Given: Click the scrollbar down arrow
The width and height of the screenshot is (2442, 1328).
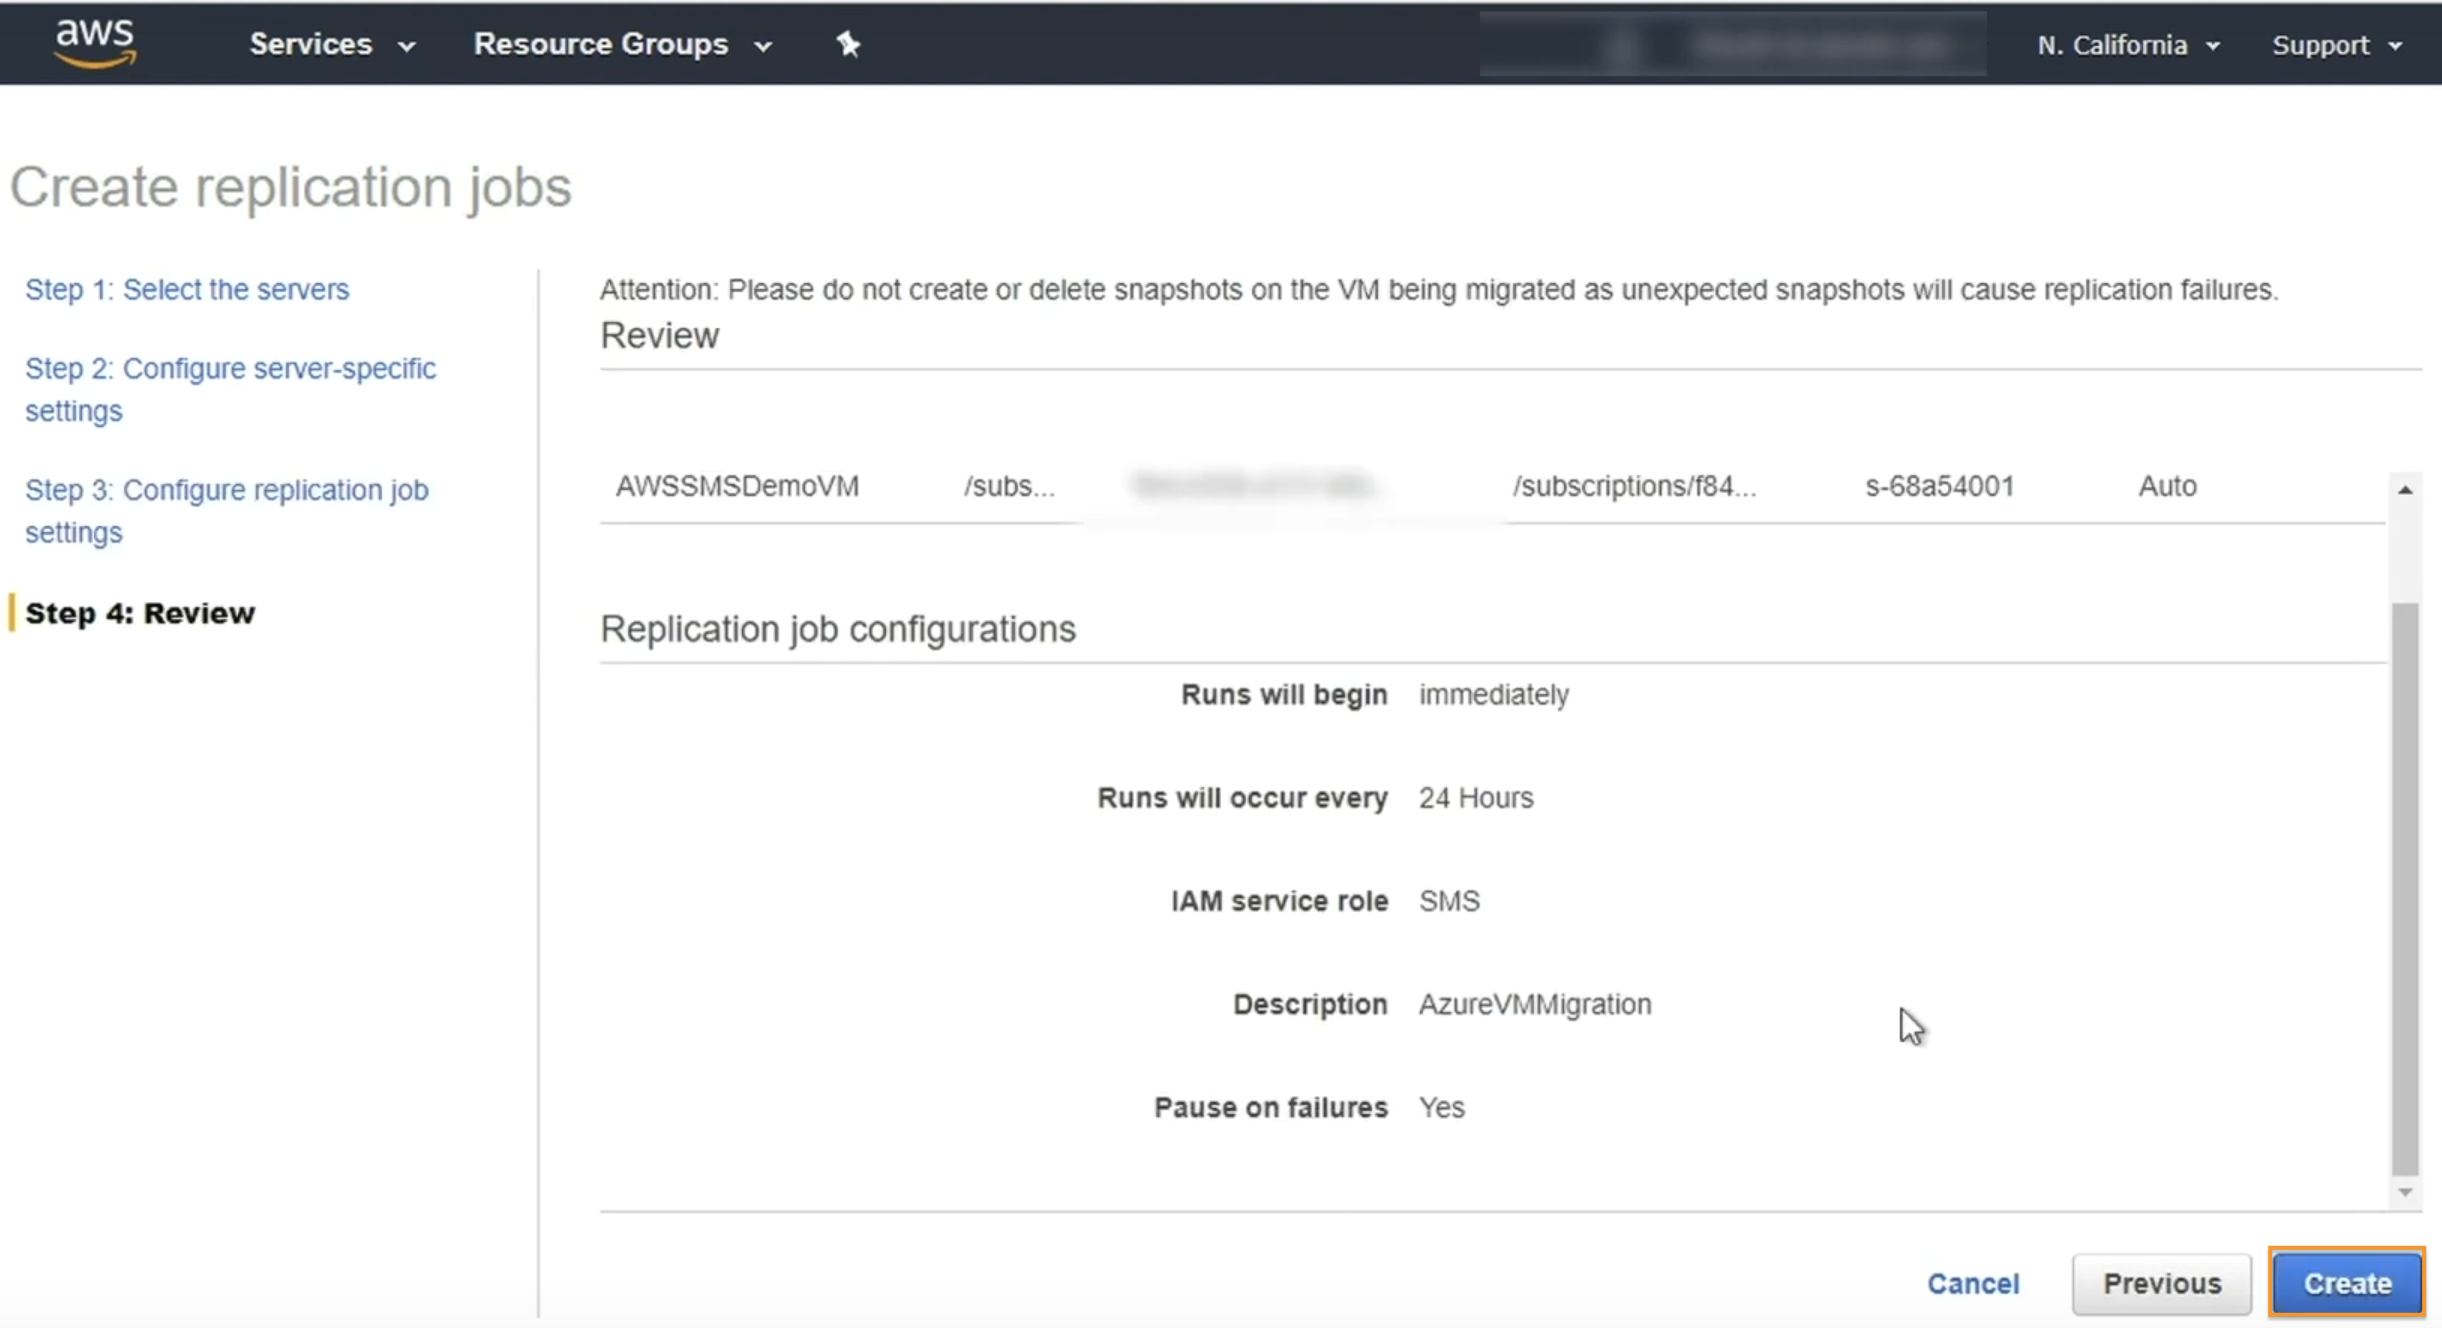Looking at the screenshot, I should pyautogui.click(x=2405, y=1192).
